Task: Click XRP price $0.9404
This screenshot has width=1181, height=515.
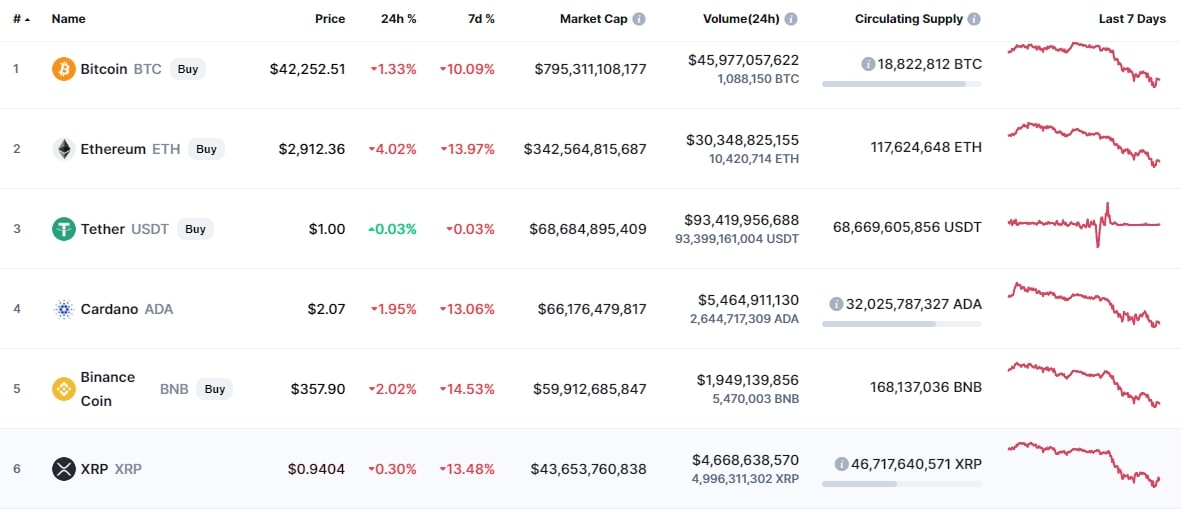Action: (316, 469)
